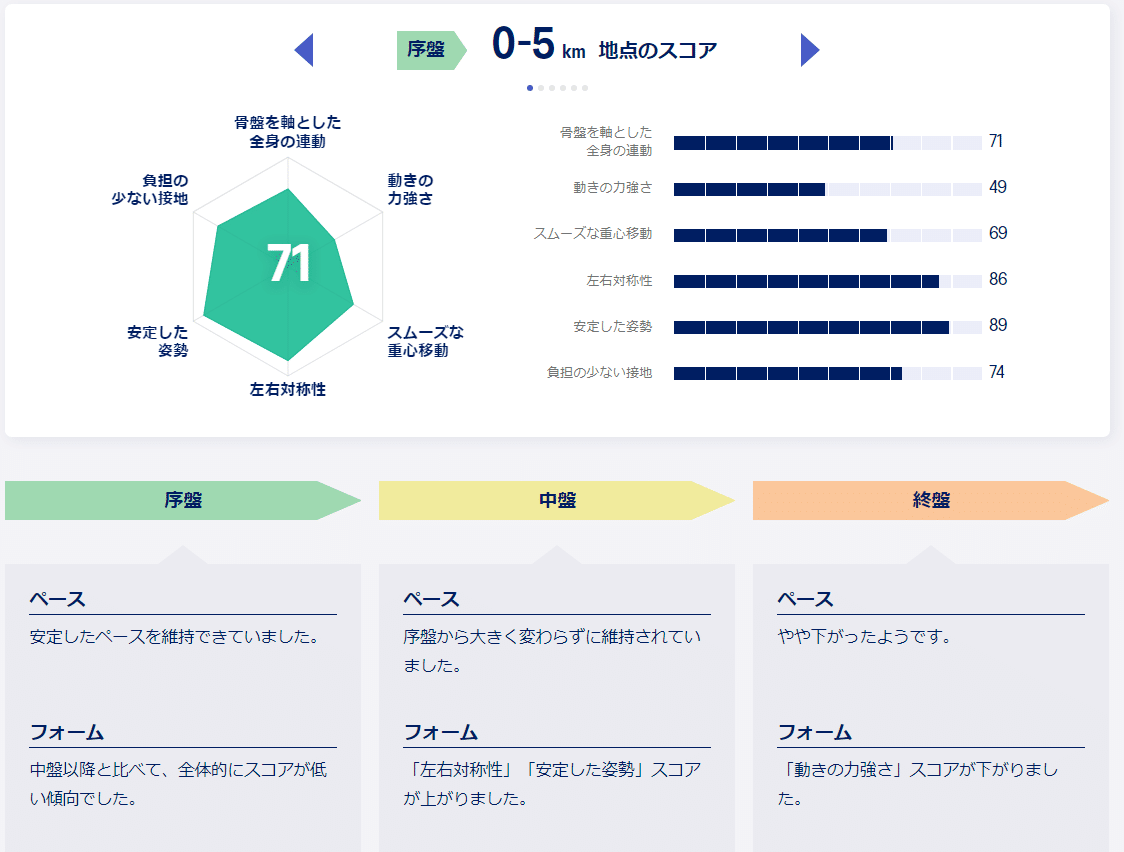This screenshot has height=852, width=1124.
Task: Click the フォーム heading in 中盤 panel
Action: tap(440, 732)
